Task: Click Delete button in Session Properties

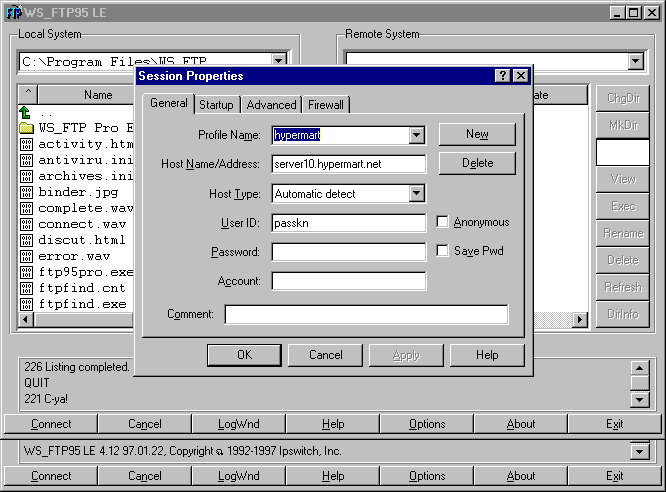Action: (477, 163)
